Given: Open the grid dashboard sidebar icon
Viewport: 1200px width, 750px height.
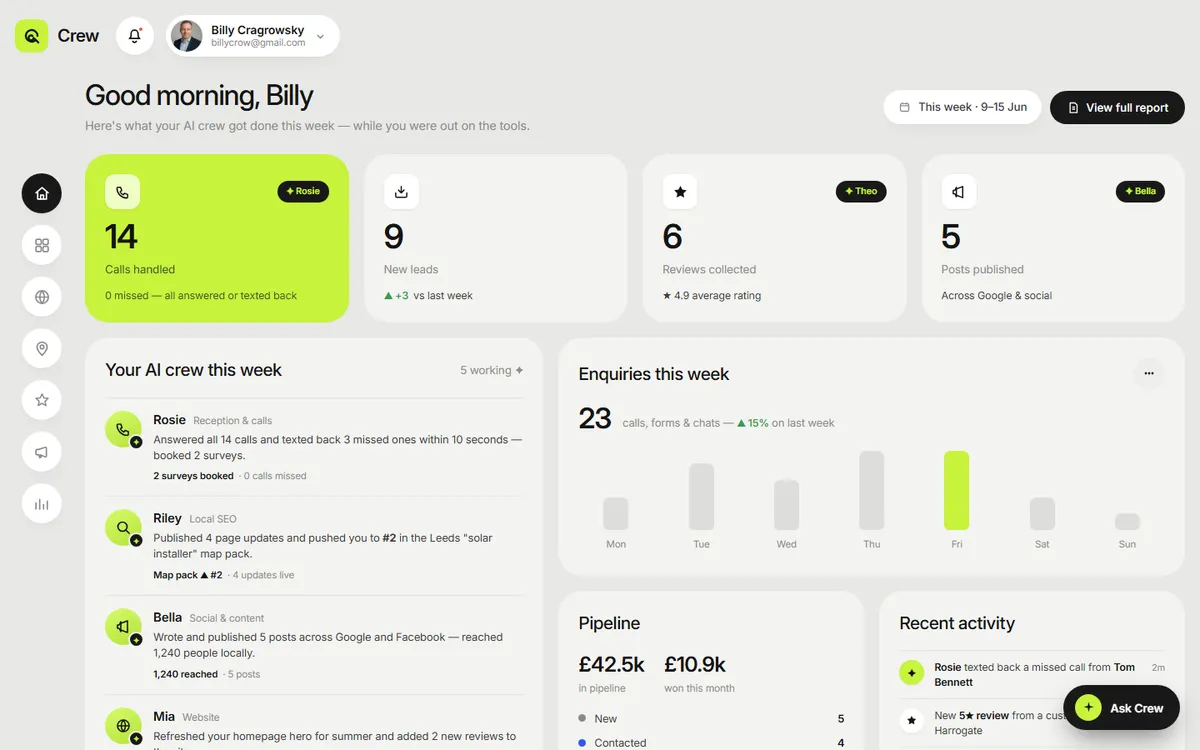Looking at the screenshot, I should pyautogui.click(x=42, y=245).
